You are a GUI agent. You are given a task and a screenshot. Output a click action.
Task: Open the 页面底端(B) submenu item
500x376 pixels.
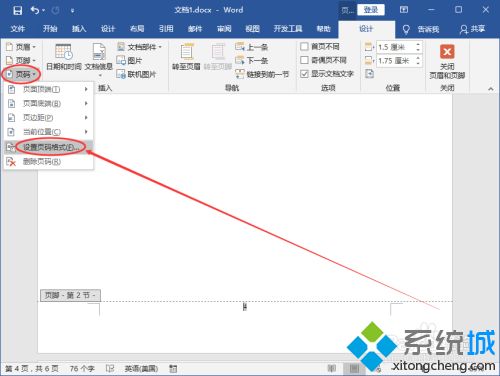point(48,104)
